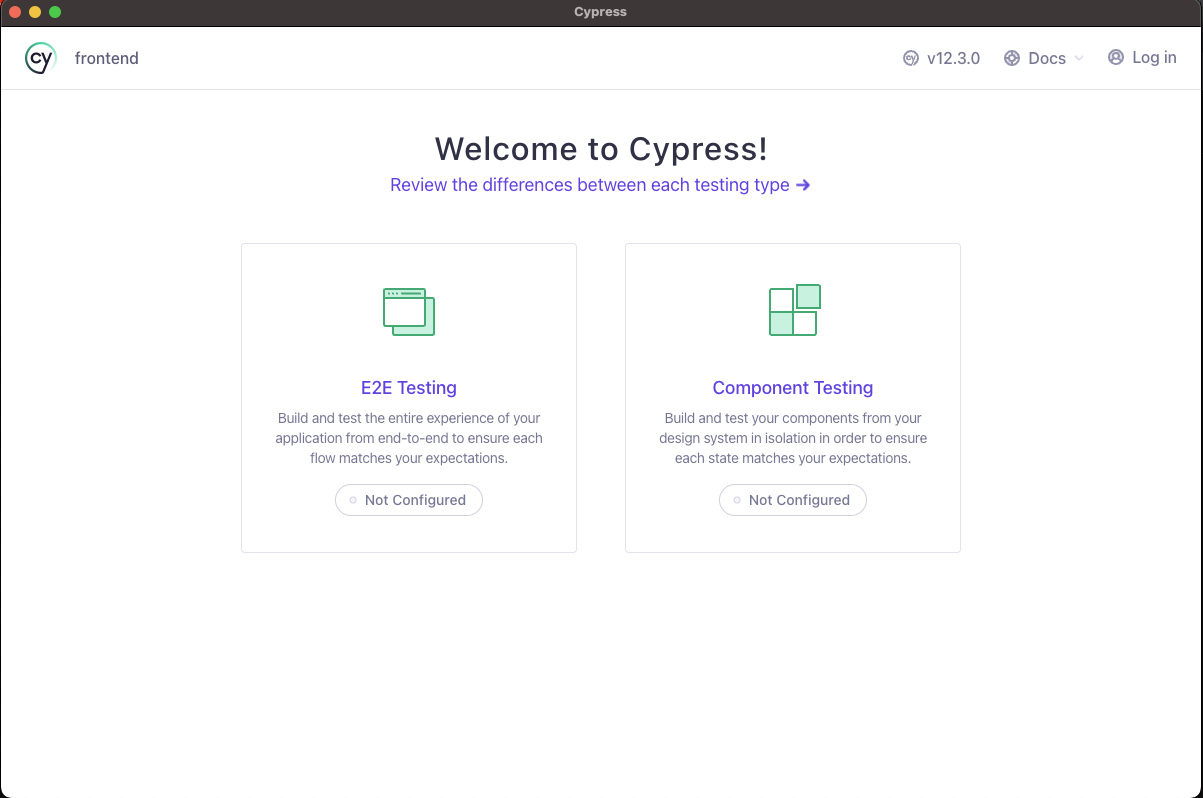The width and height of the screenshot is (1203, 798).
Task: Expand the Docs dropdown chevron
Action: point(1079,58)
